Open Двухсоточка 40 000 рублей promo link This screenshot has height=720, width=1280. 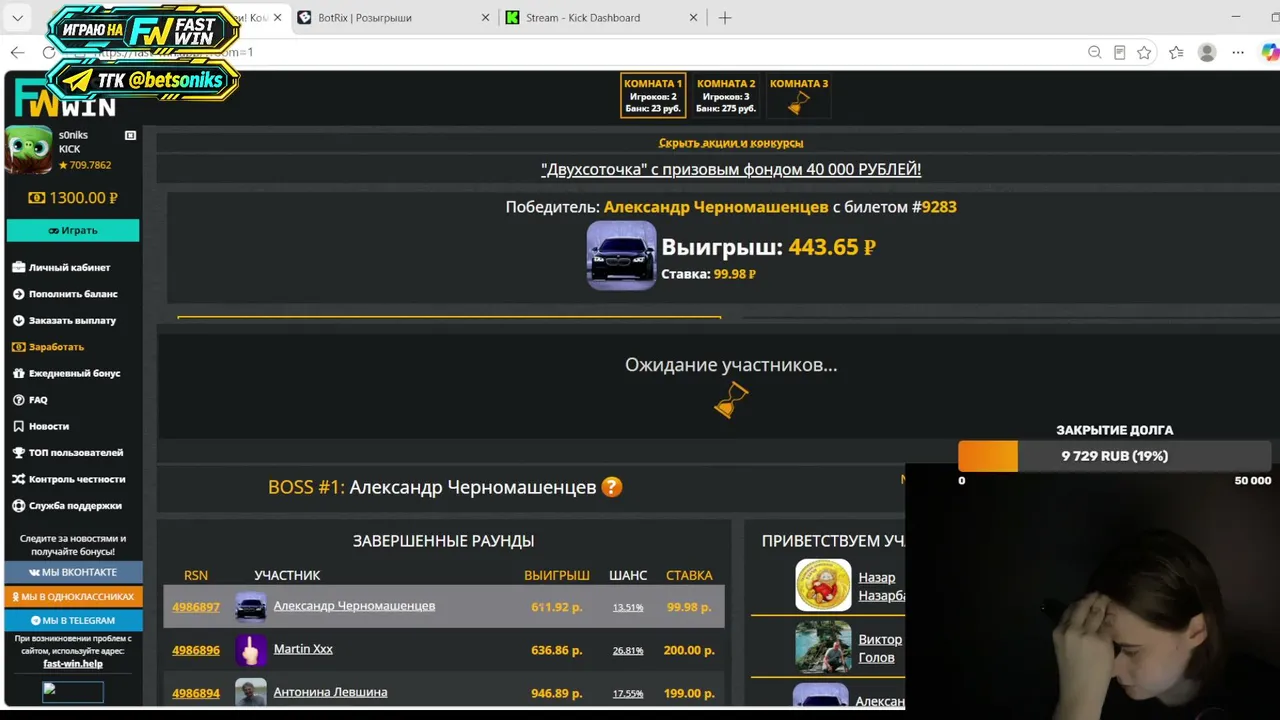tap(731, 170)
